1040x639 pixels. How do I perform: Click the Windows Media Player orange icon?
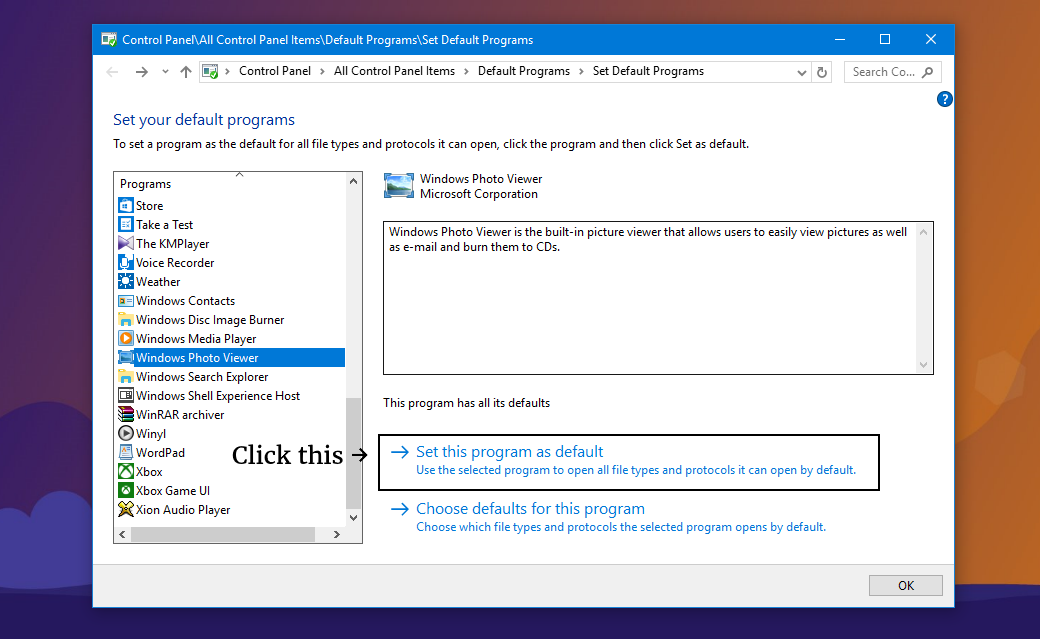(125, 338)
